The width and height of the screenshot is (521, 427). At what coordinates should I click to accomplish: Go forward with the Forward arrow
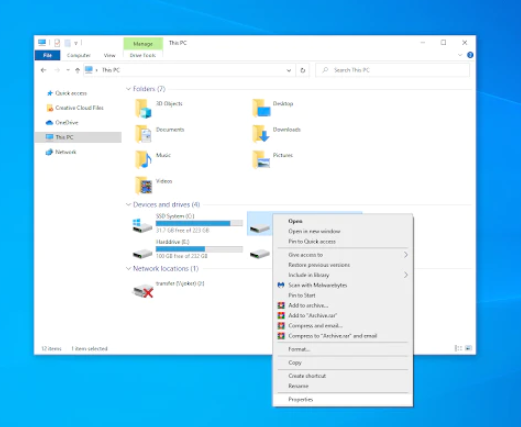tap(57, 70)
